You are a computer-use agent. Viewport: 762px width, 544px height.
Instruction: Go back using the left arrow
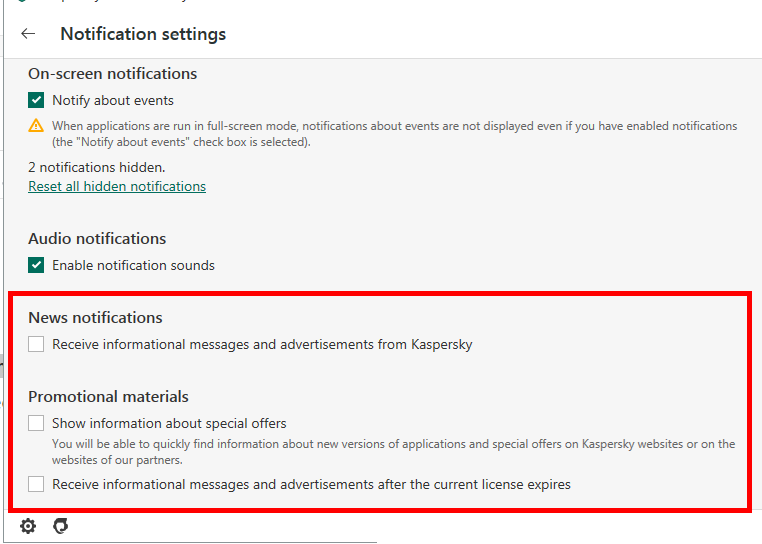pos(28,34)
